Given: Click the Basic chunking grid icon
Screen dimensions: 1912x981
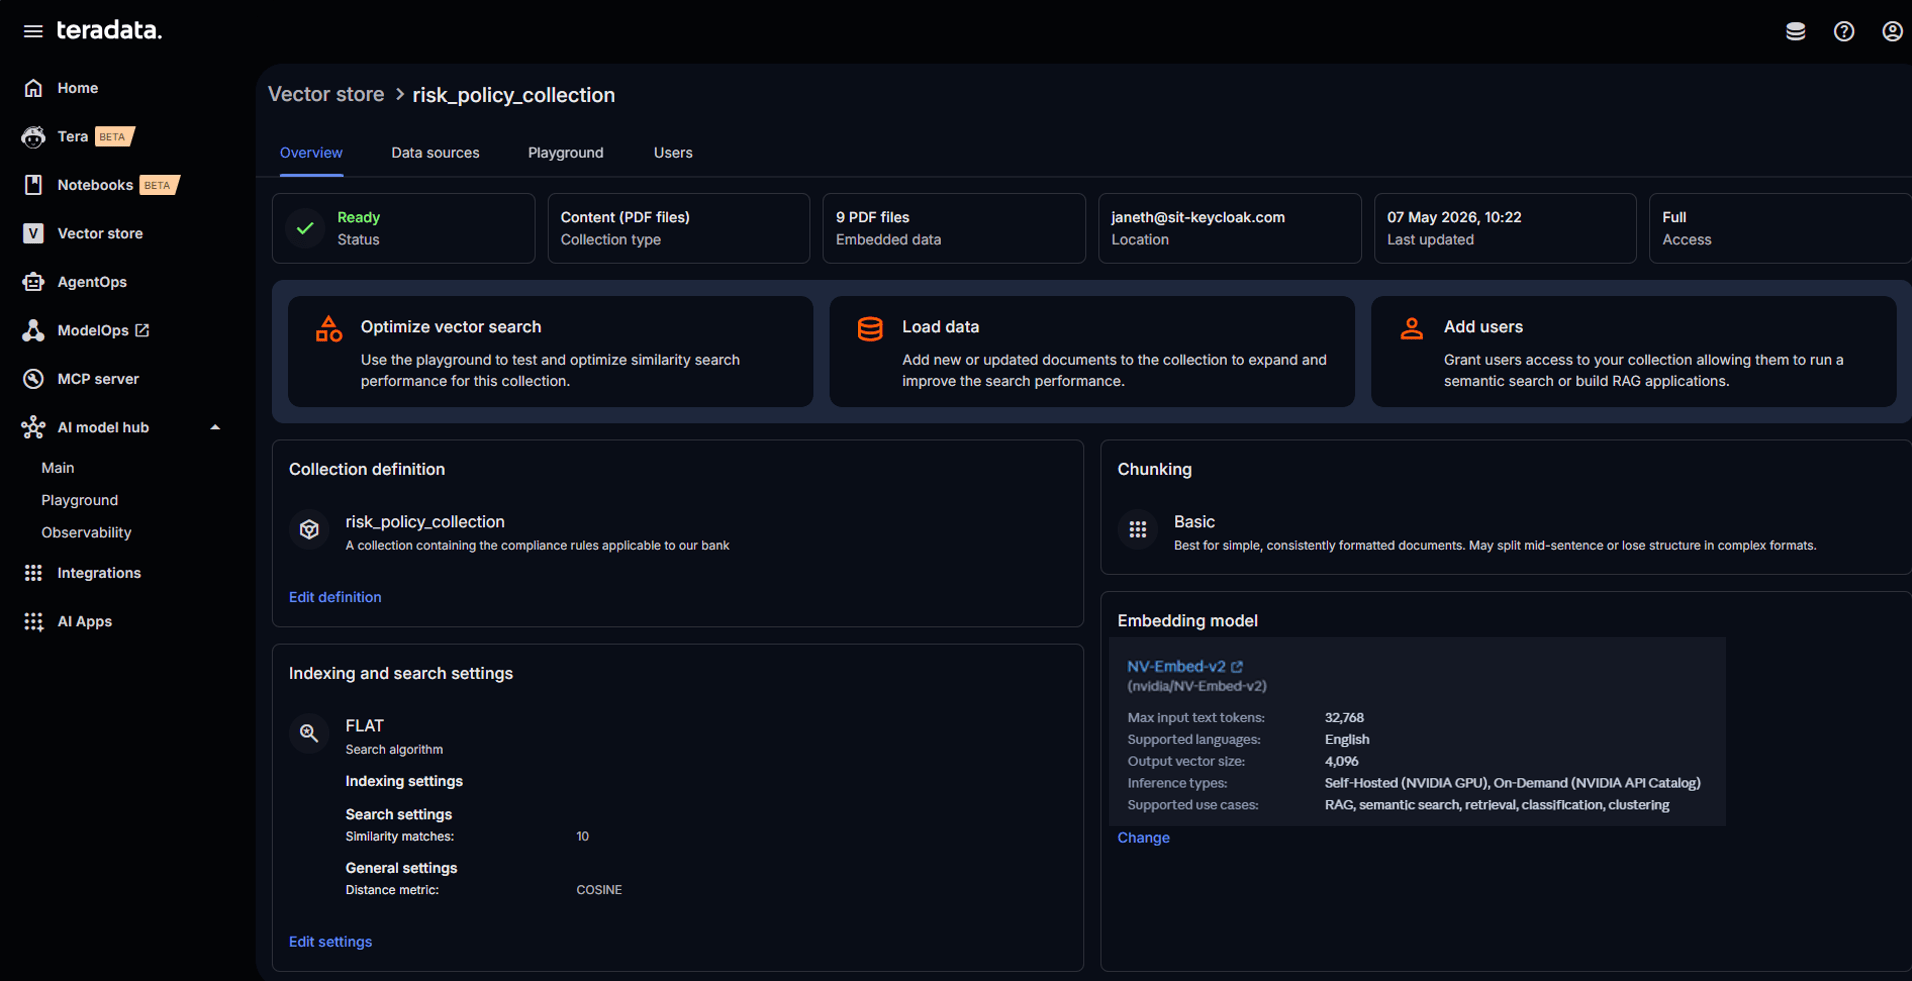Looking at the screenshot, I should [1138, 530].
